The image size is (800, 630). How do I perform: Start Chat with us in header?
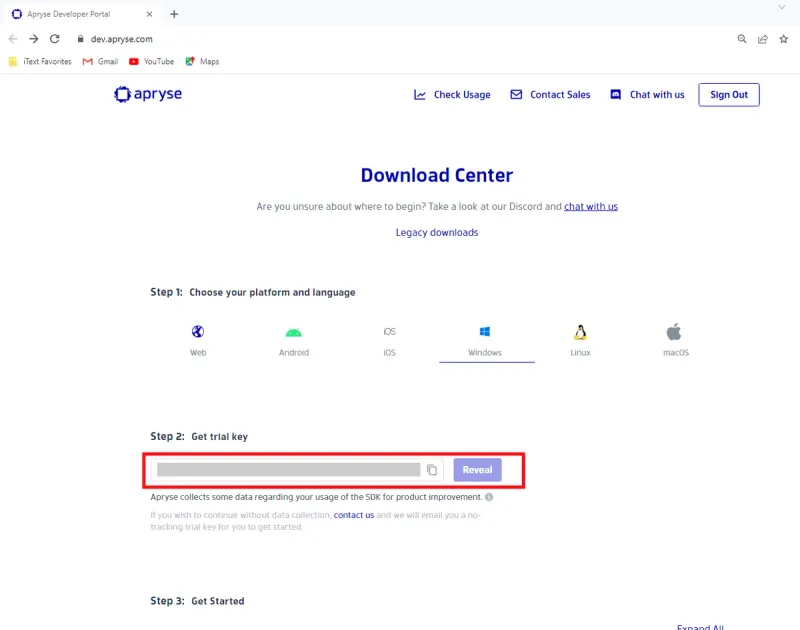coord(647,95)
